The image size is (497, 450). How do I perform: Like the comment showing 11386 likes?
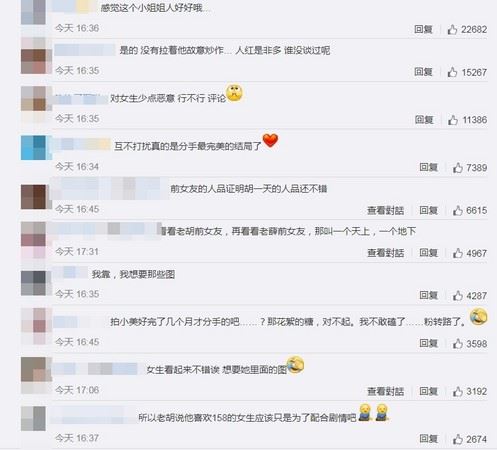[x=453, y=120]
